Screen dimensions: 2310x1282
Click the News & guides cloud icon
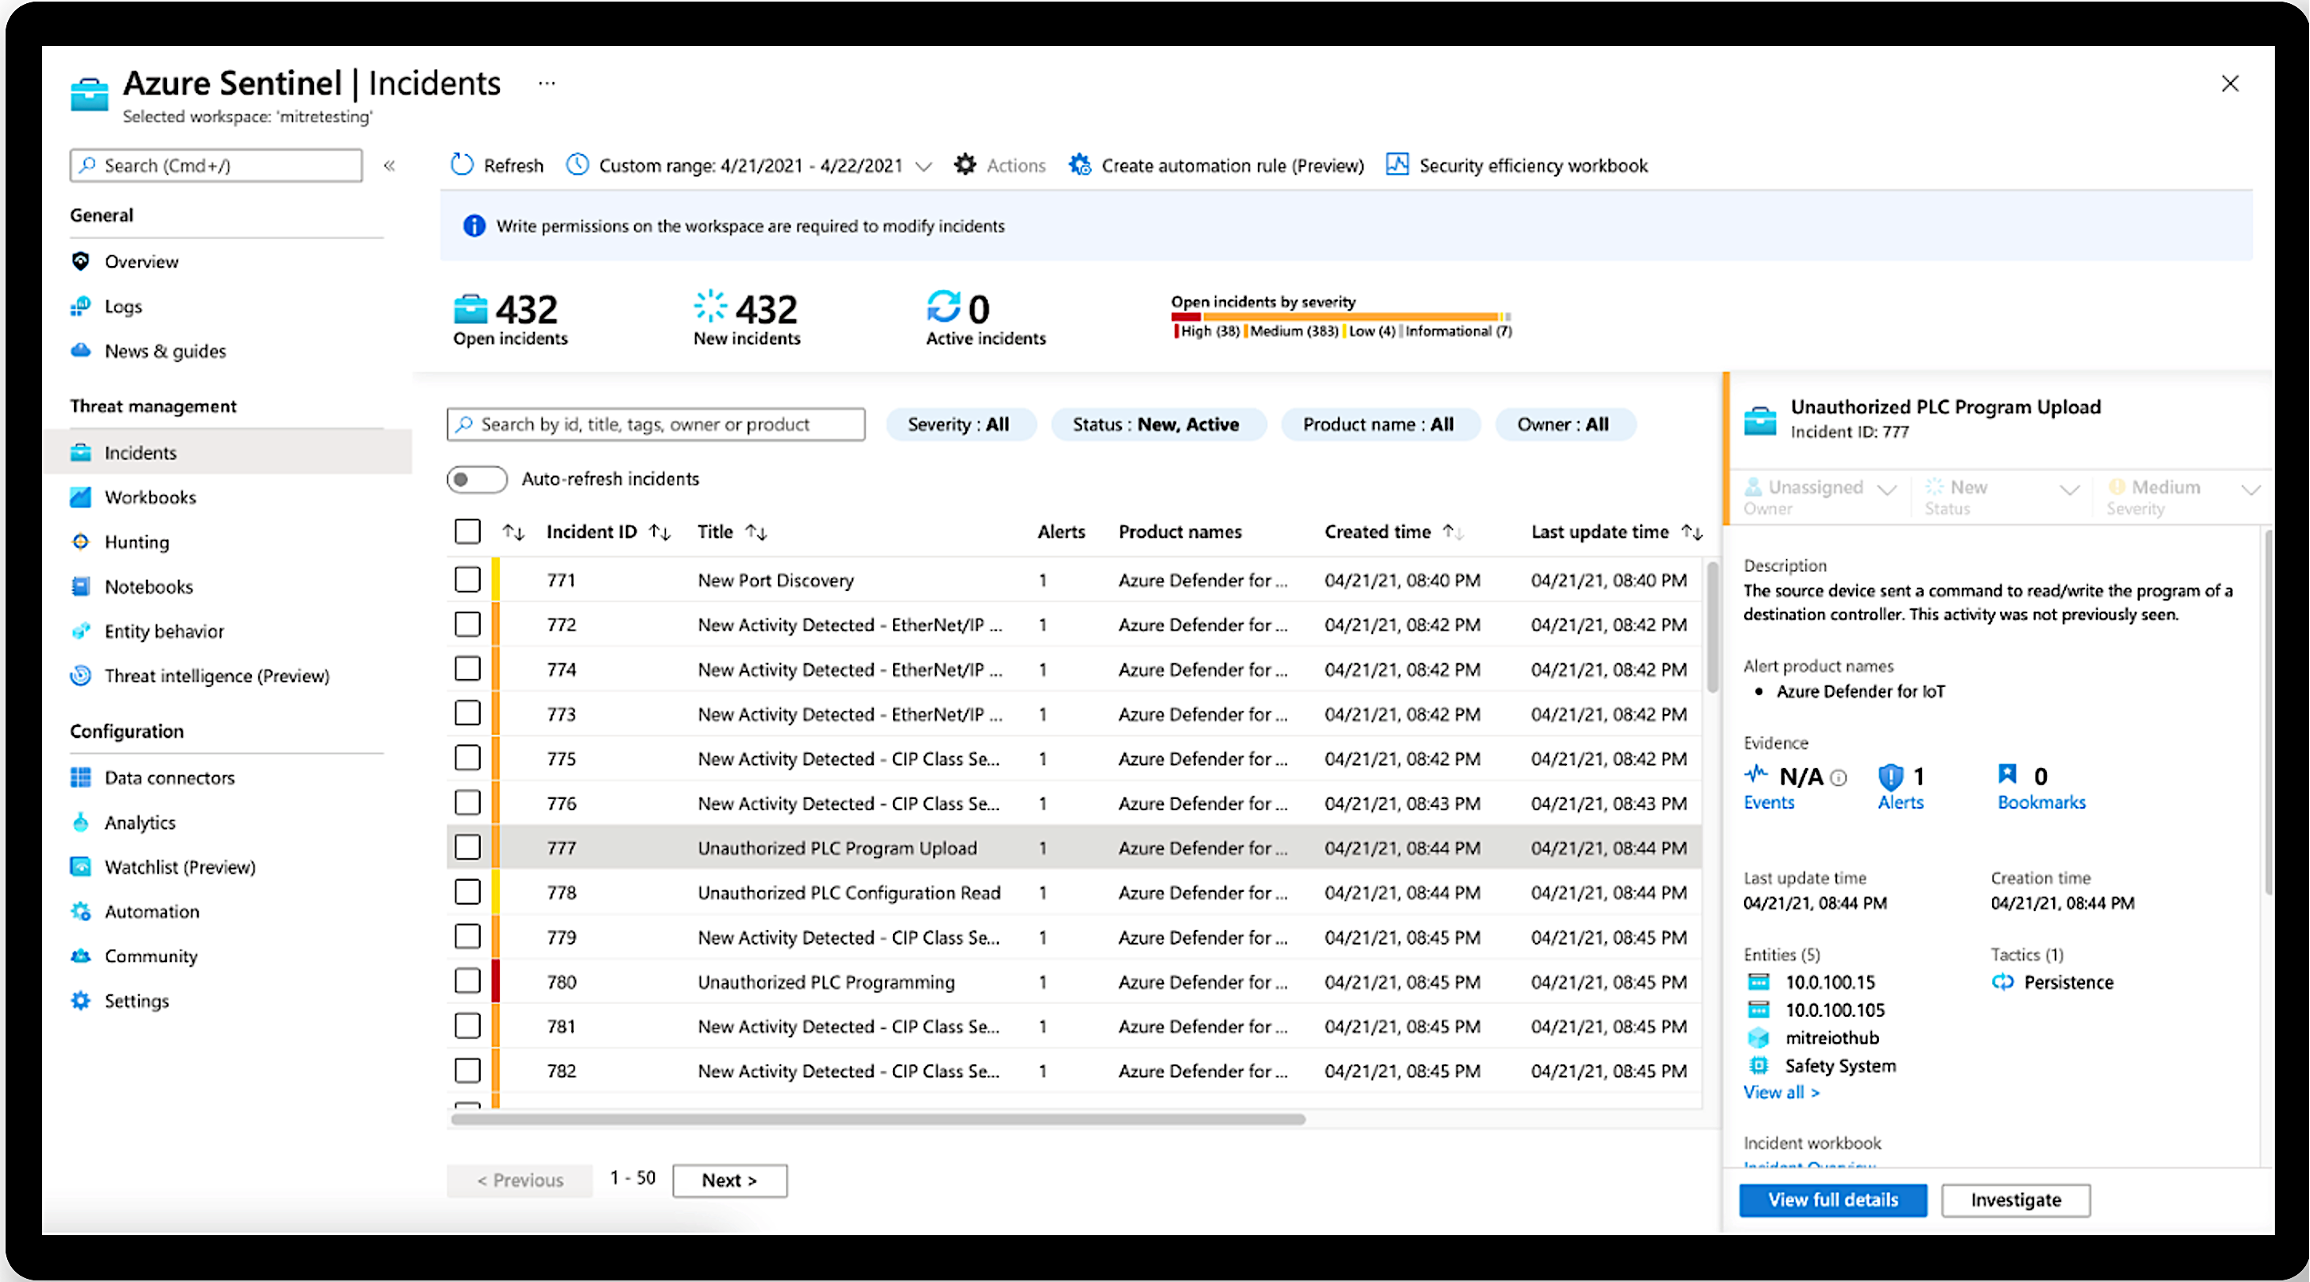coord(81,351)
